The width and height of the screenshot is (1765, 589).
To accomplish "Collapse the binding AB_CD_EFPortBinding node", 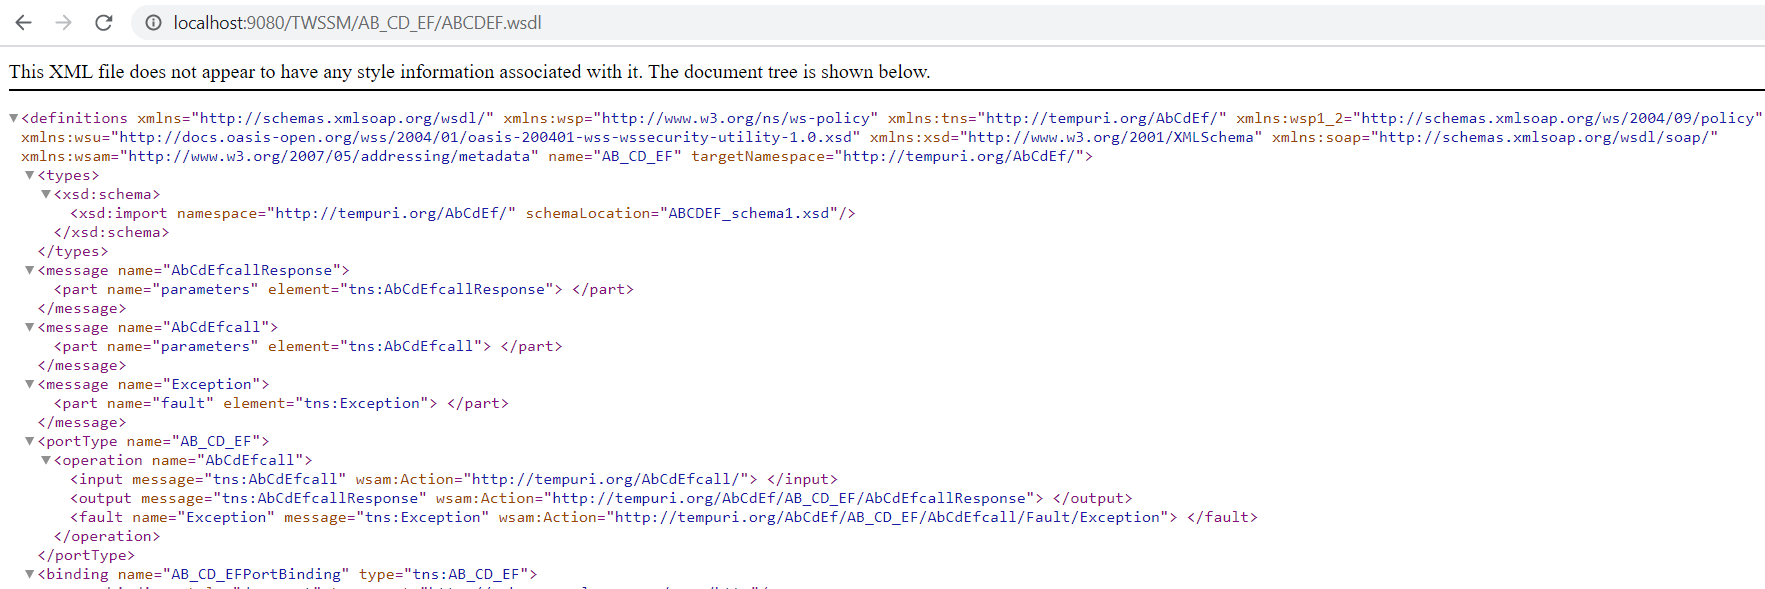I will click(30, 574).
